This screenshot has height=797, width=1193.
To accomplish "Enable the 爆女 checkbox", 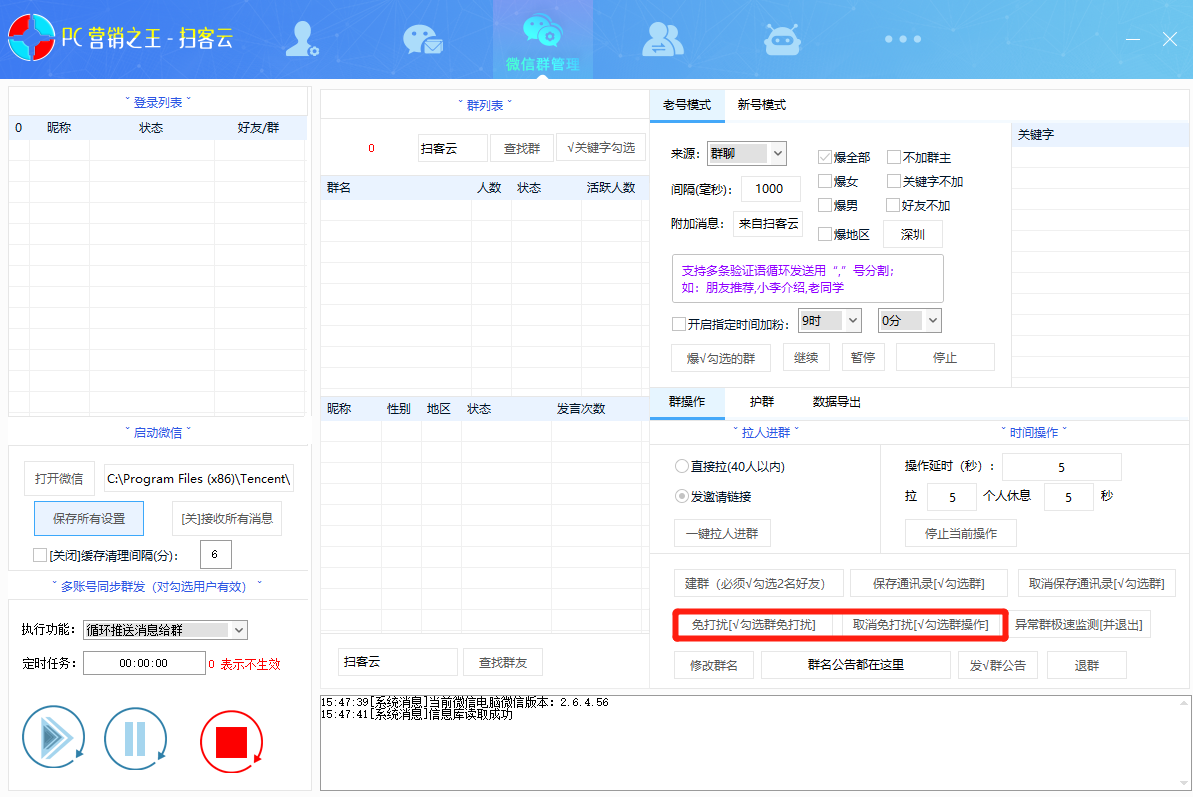I will 825,181.
